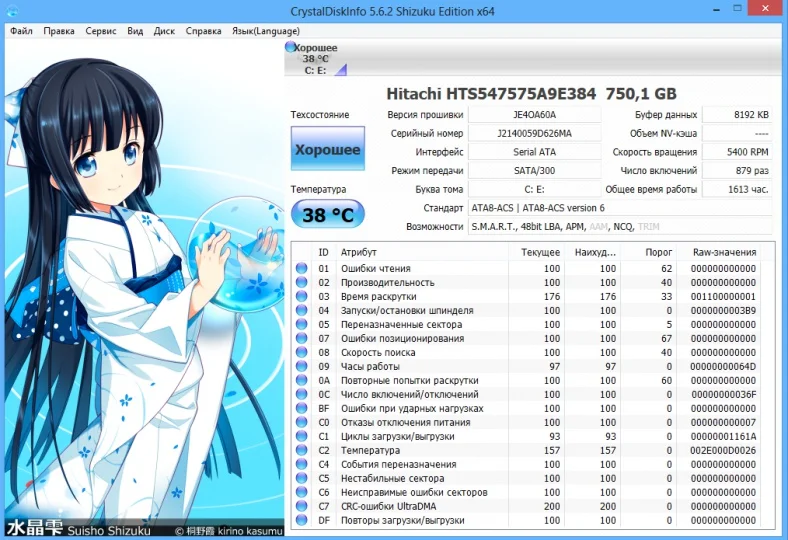Viewport: 788px width, 540px height.
Task: Click the 5400 RPM rotation speed field
Action: (737, 152)
